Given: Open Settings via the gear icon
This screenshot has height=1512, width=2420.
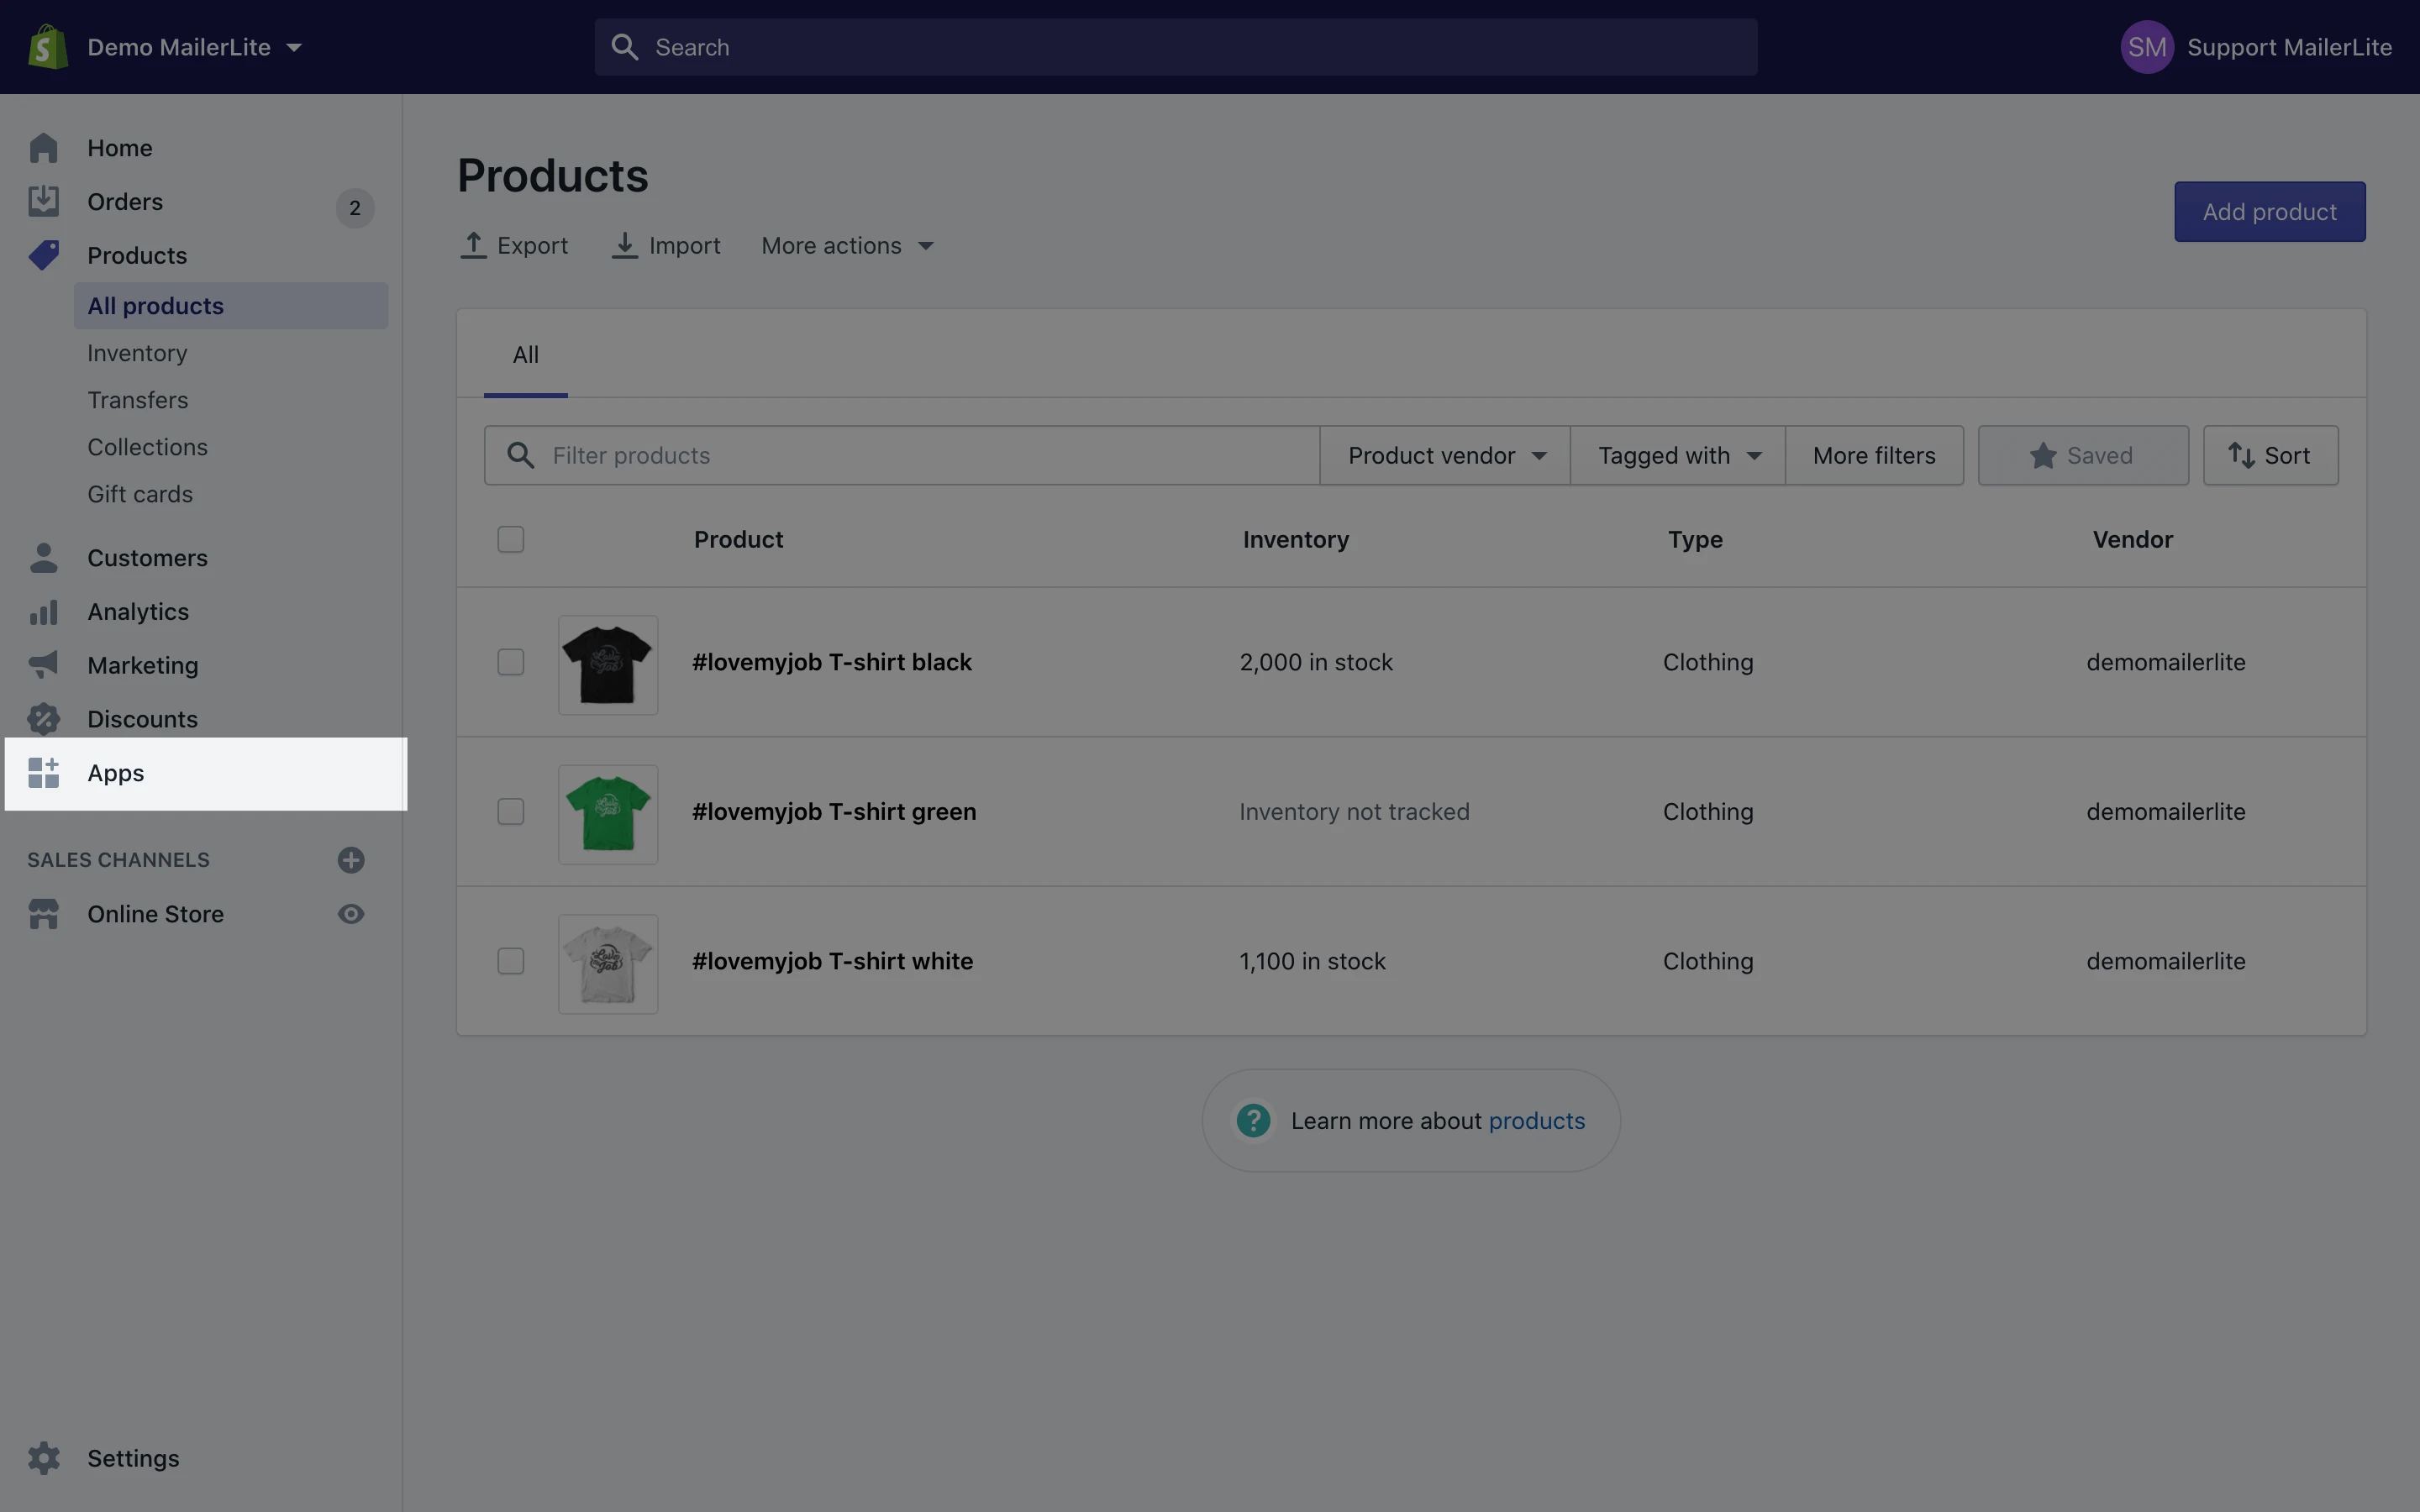Looking at the screenshot, I should tap(44, 1458).
